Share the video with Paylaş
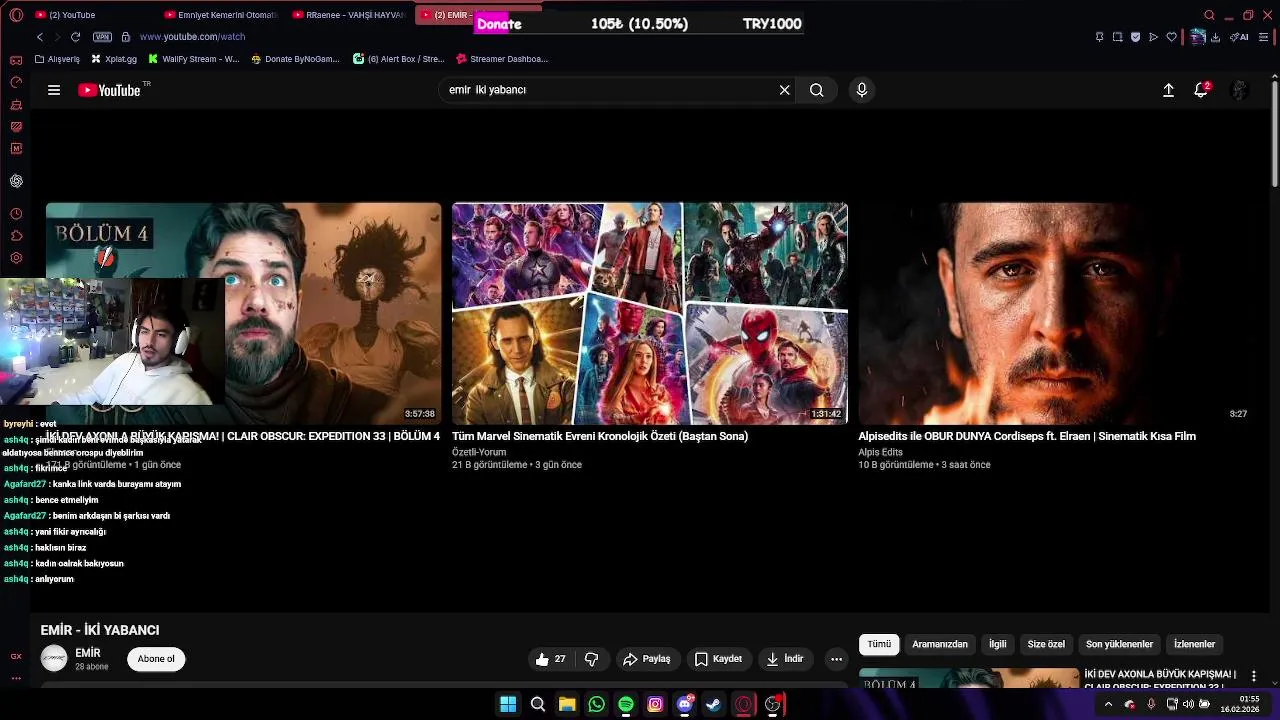1280x720 pixels. (x=646, y=659)
